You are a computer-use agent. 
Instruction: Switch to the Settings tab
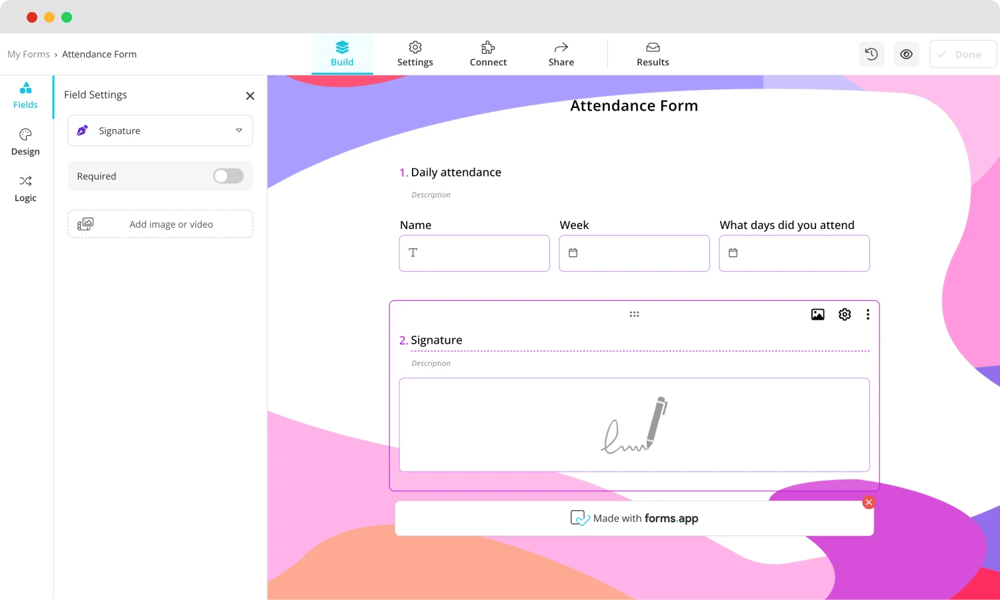point(415,54)
